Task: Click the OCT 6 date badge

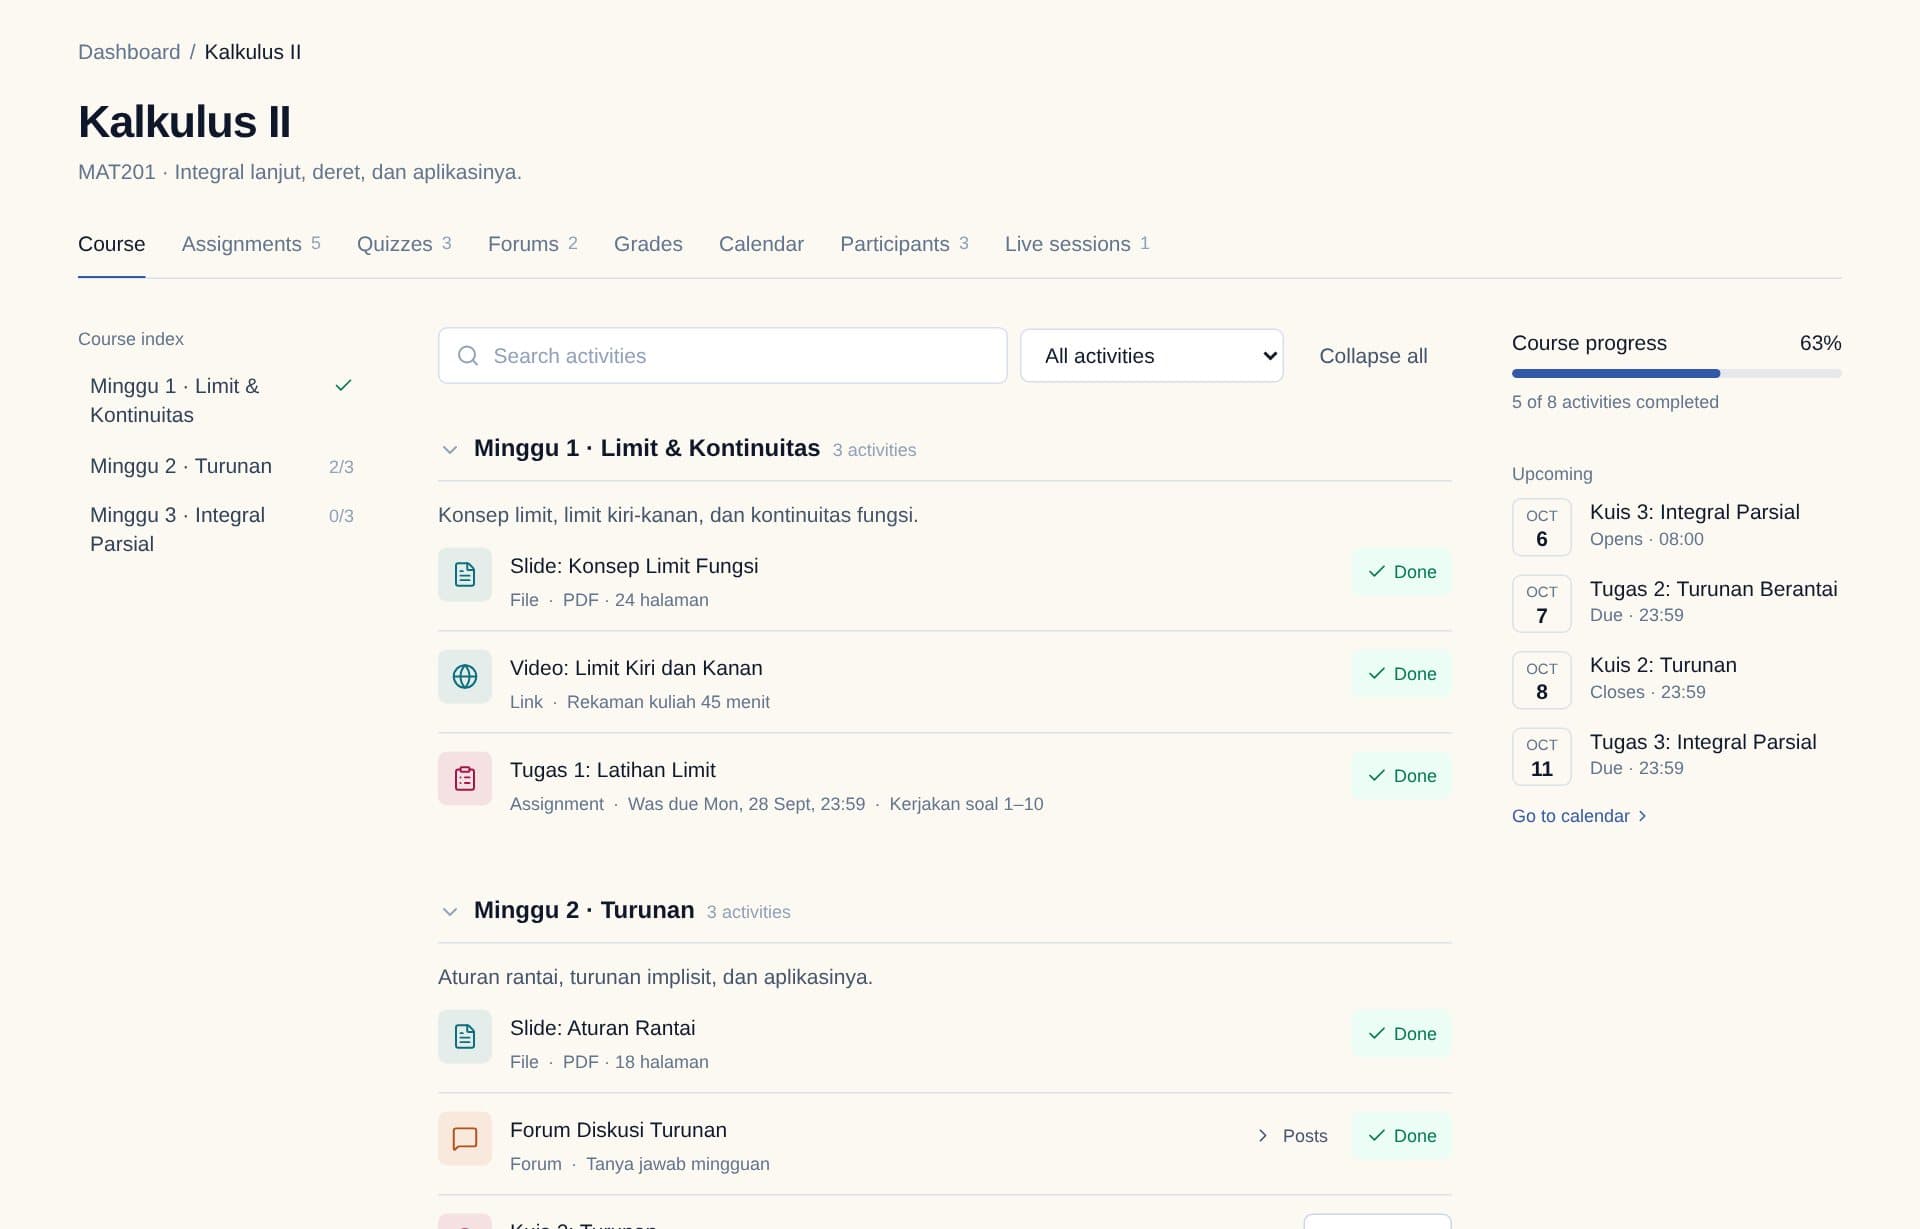Action: pos(1542,527)
